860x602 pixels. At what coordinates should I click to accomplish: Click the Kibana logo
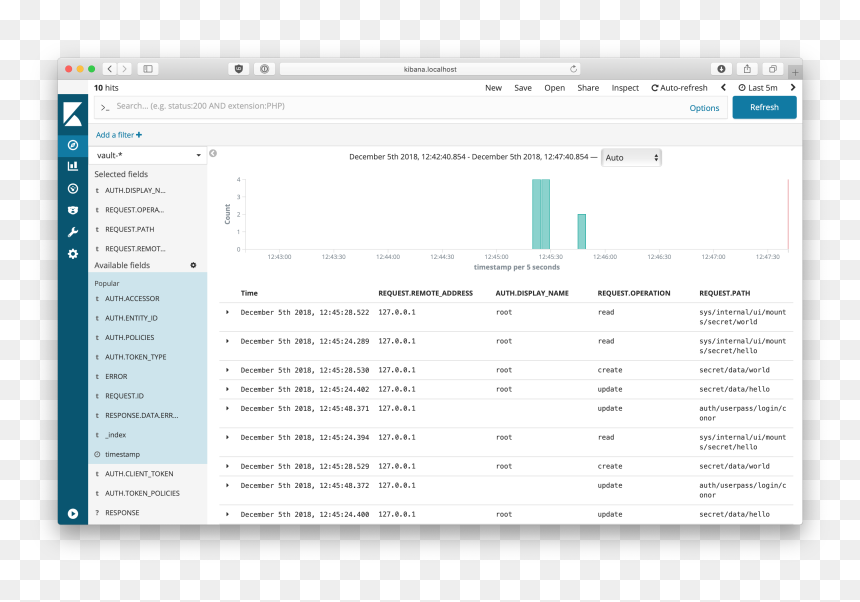click(x=72, y=113)
